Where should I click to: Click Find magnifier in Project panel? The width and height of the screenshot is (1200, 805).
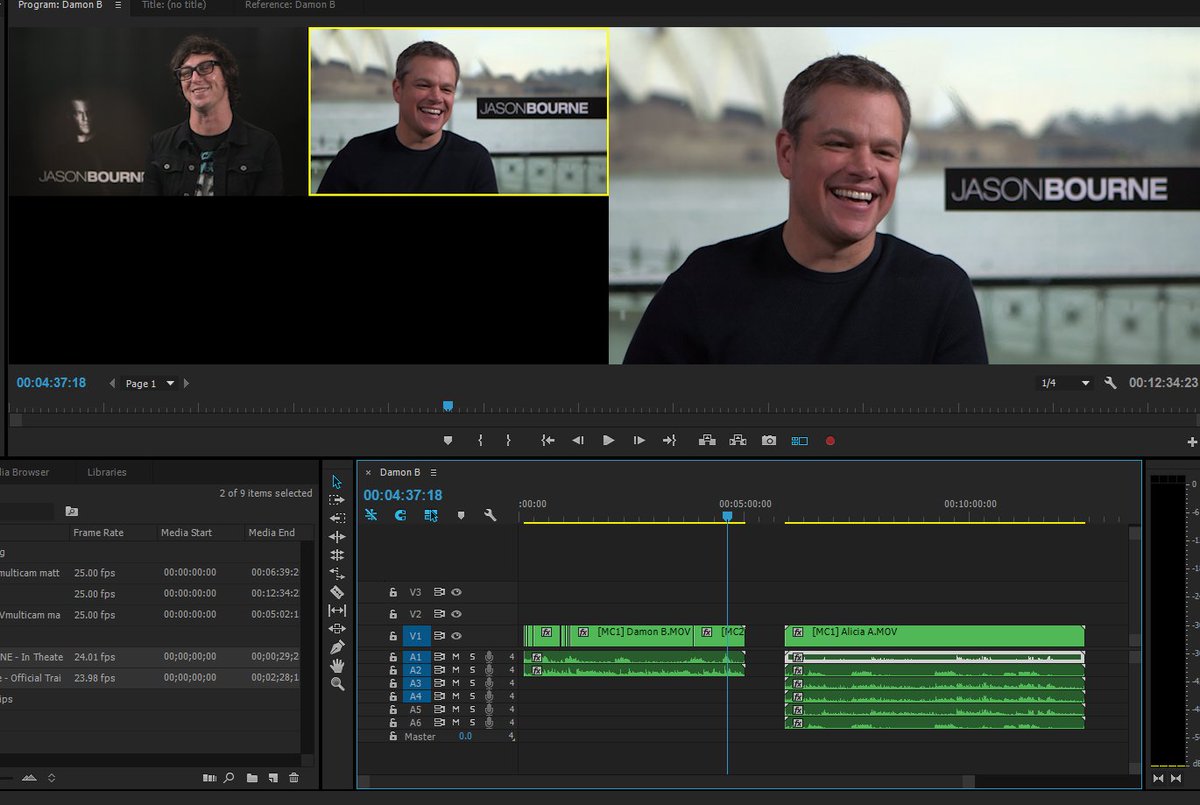point(229,777)
